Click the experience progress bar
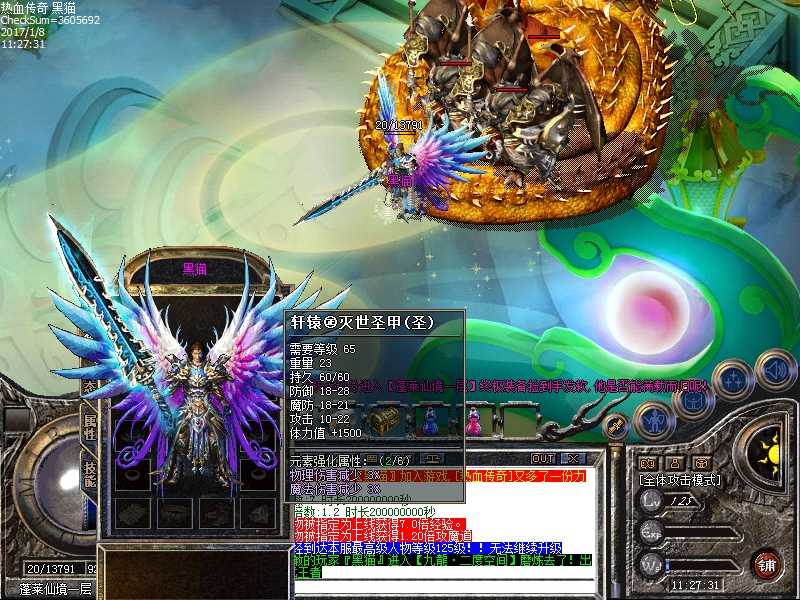 (703, 534)
